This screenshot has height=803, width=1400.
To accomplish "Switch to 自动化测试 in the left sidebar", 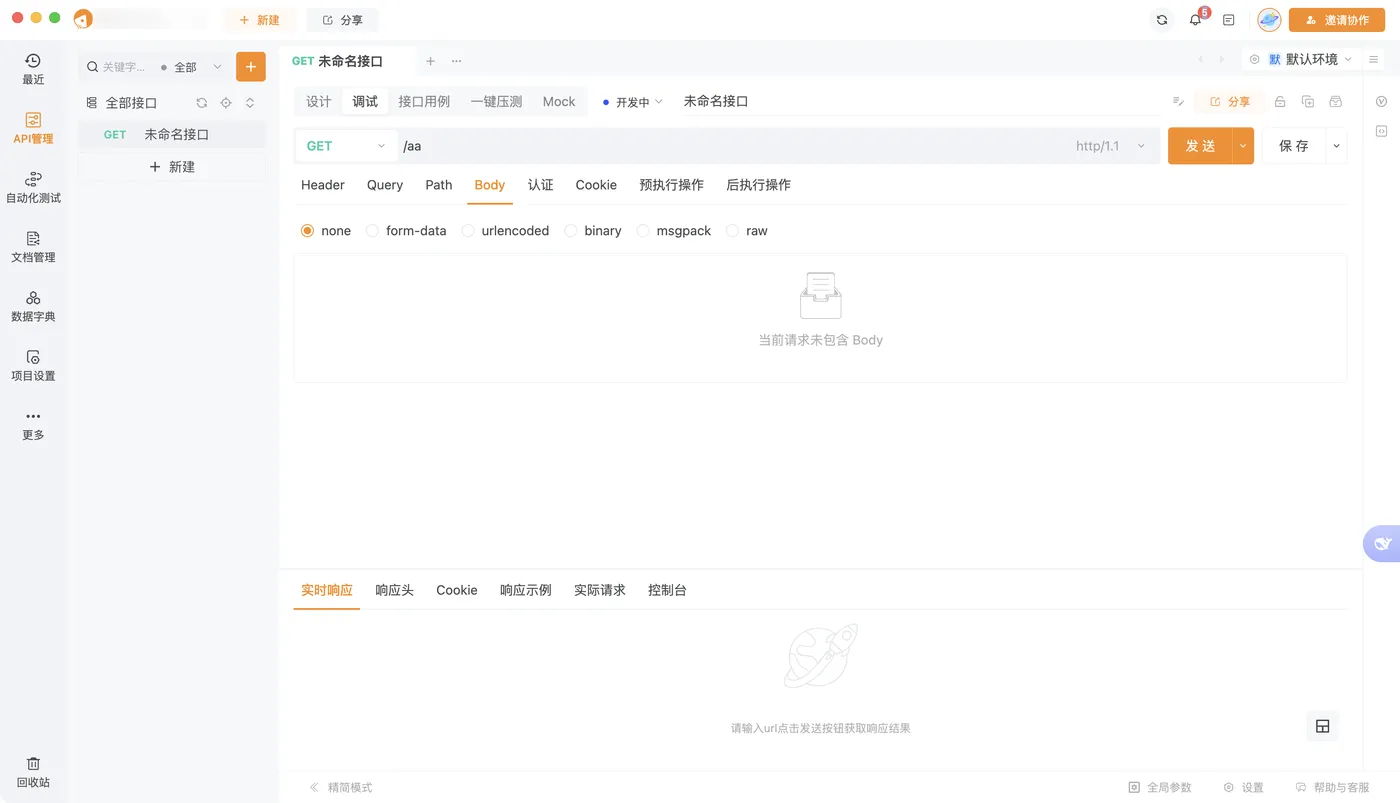I will point(33,185).
